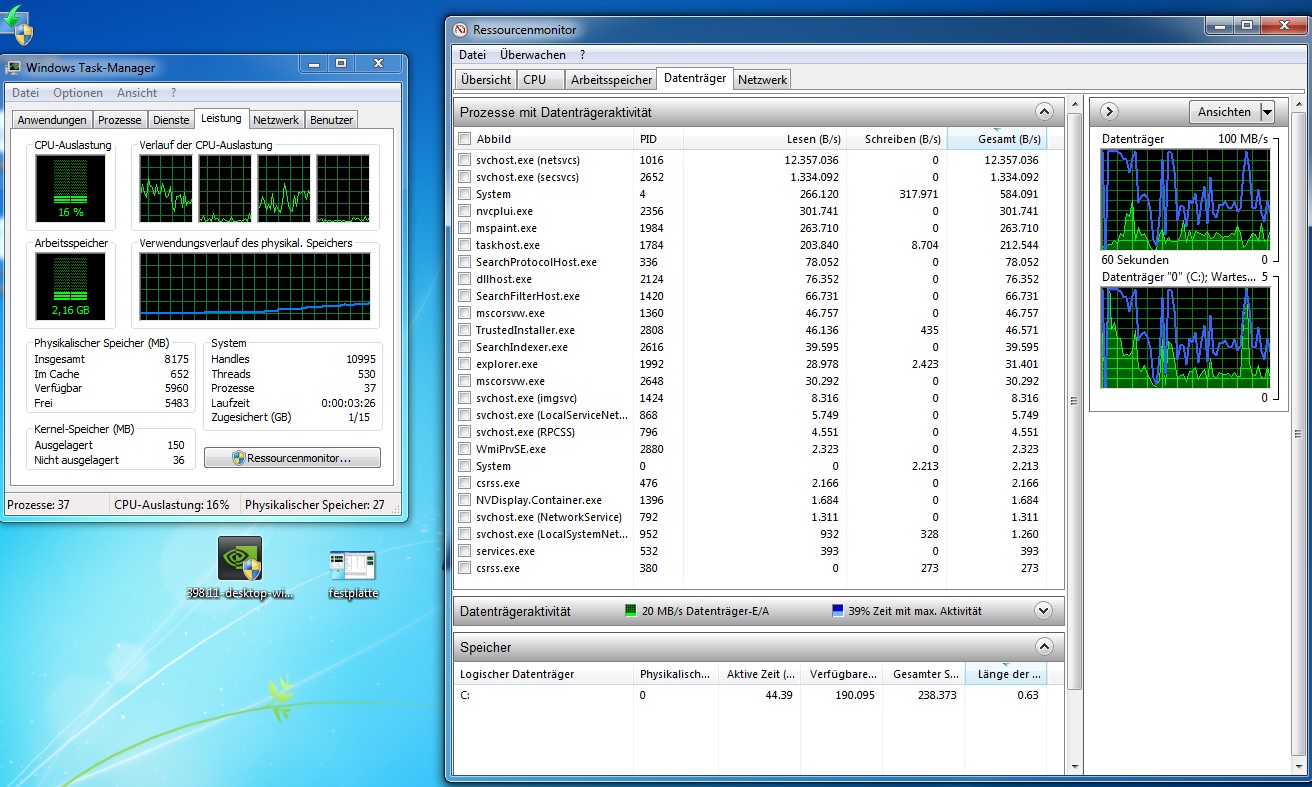Open the Optionen menu in Task-Manager

point(78,93)
